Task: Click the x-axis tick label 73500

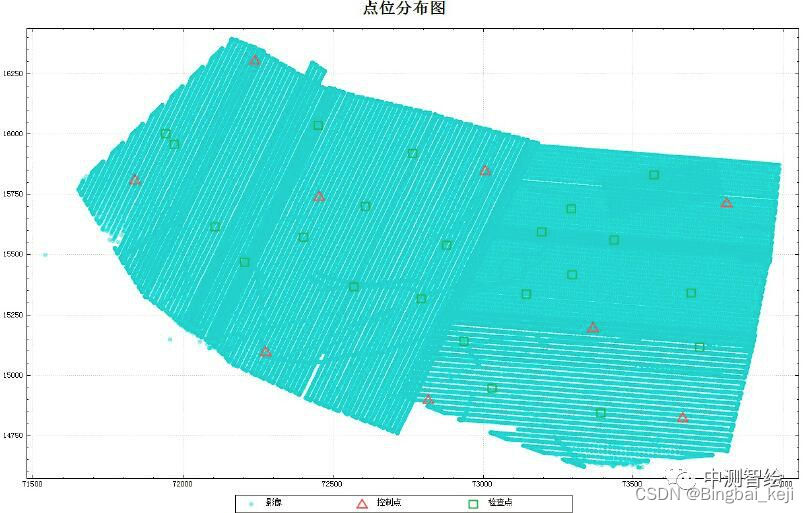Action: tap(632, 484)
